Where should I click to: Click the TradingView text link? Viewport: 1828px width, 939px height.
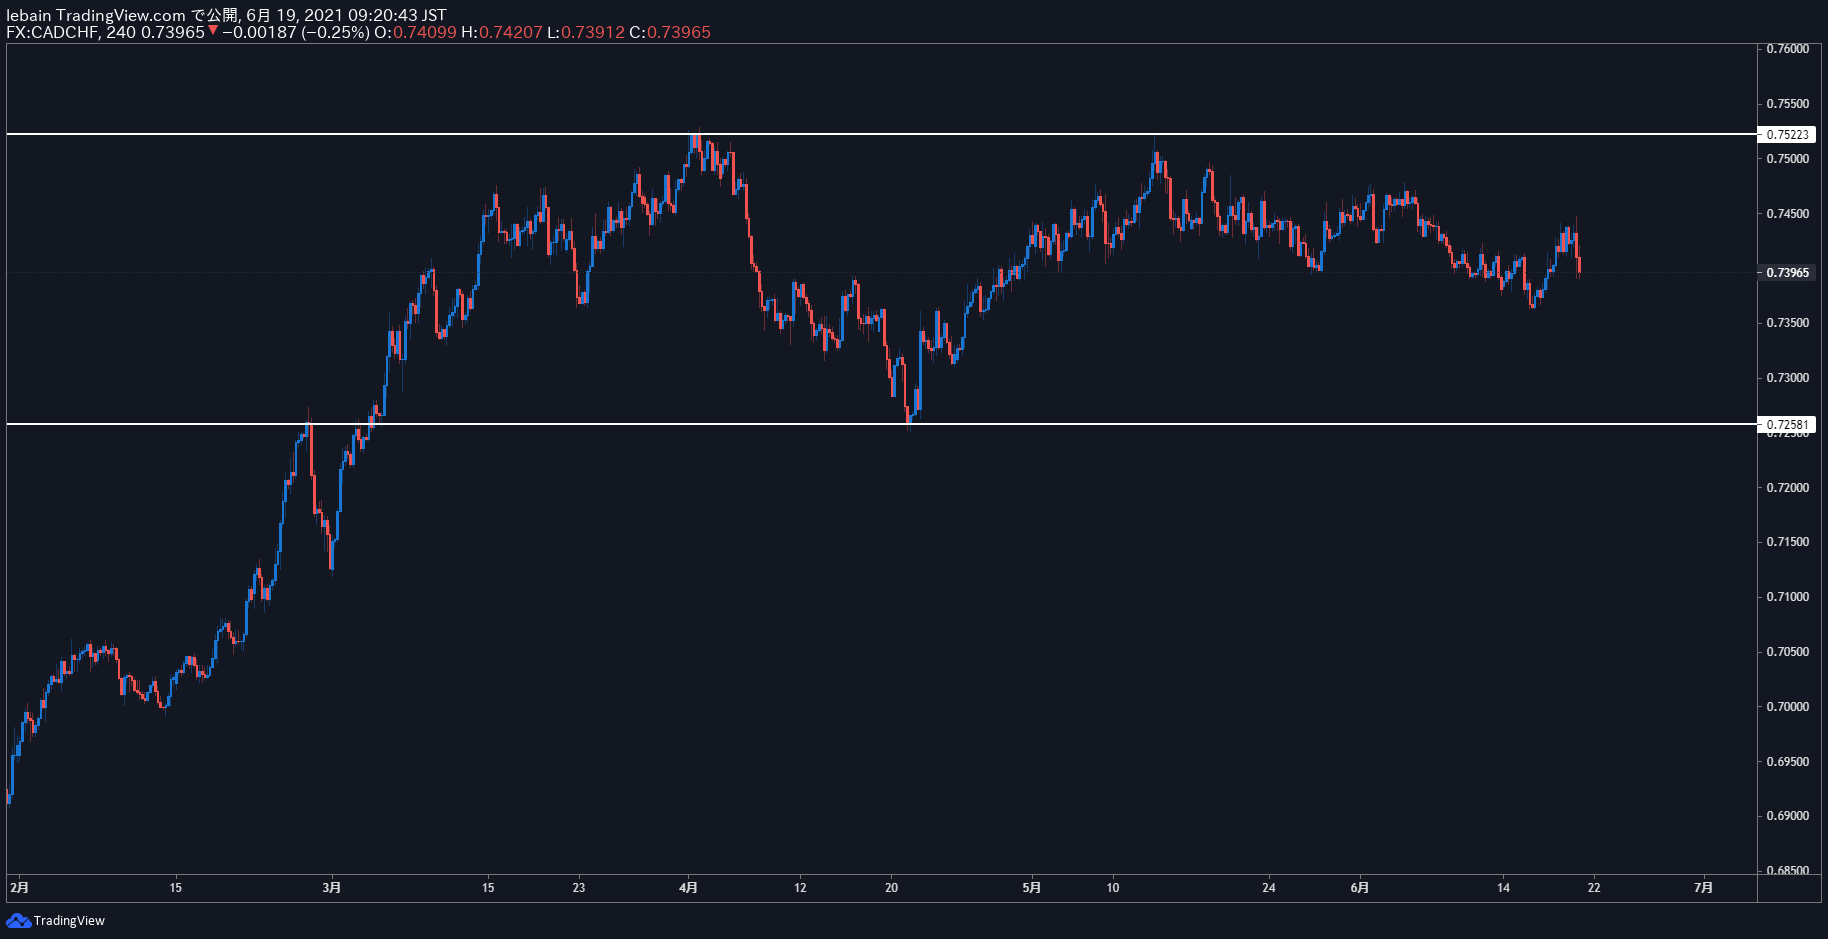point(69,921)
